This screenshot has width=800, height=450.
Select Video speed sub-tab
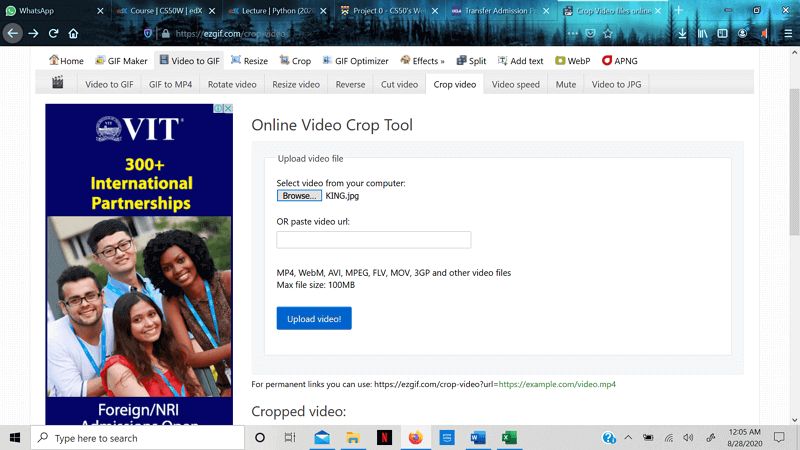click(x=515, y=85)
